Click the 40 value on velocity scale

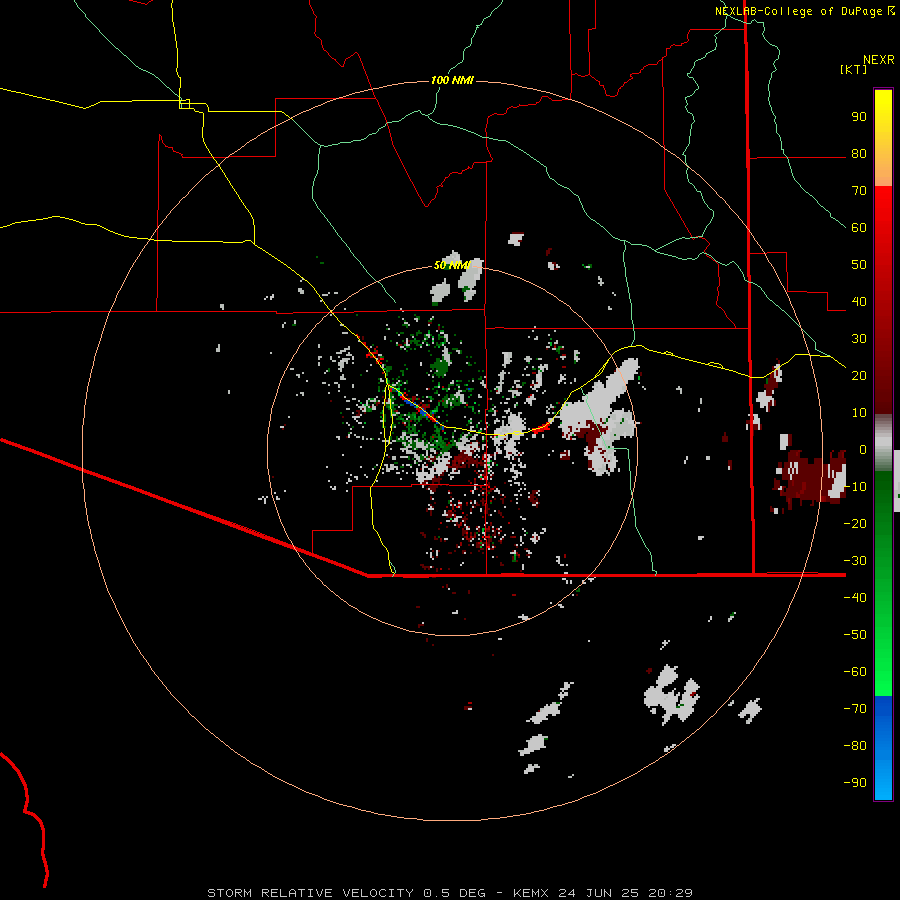[x=859, y=301]
